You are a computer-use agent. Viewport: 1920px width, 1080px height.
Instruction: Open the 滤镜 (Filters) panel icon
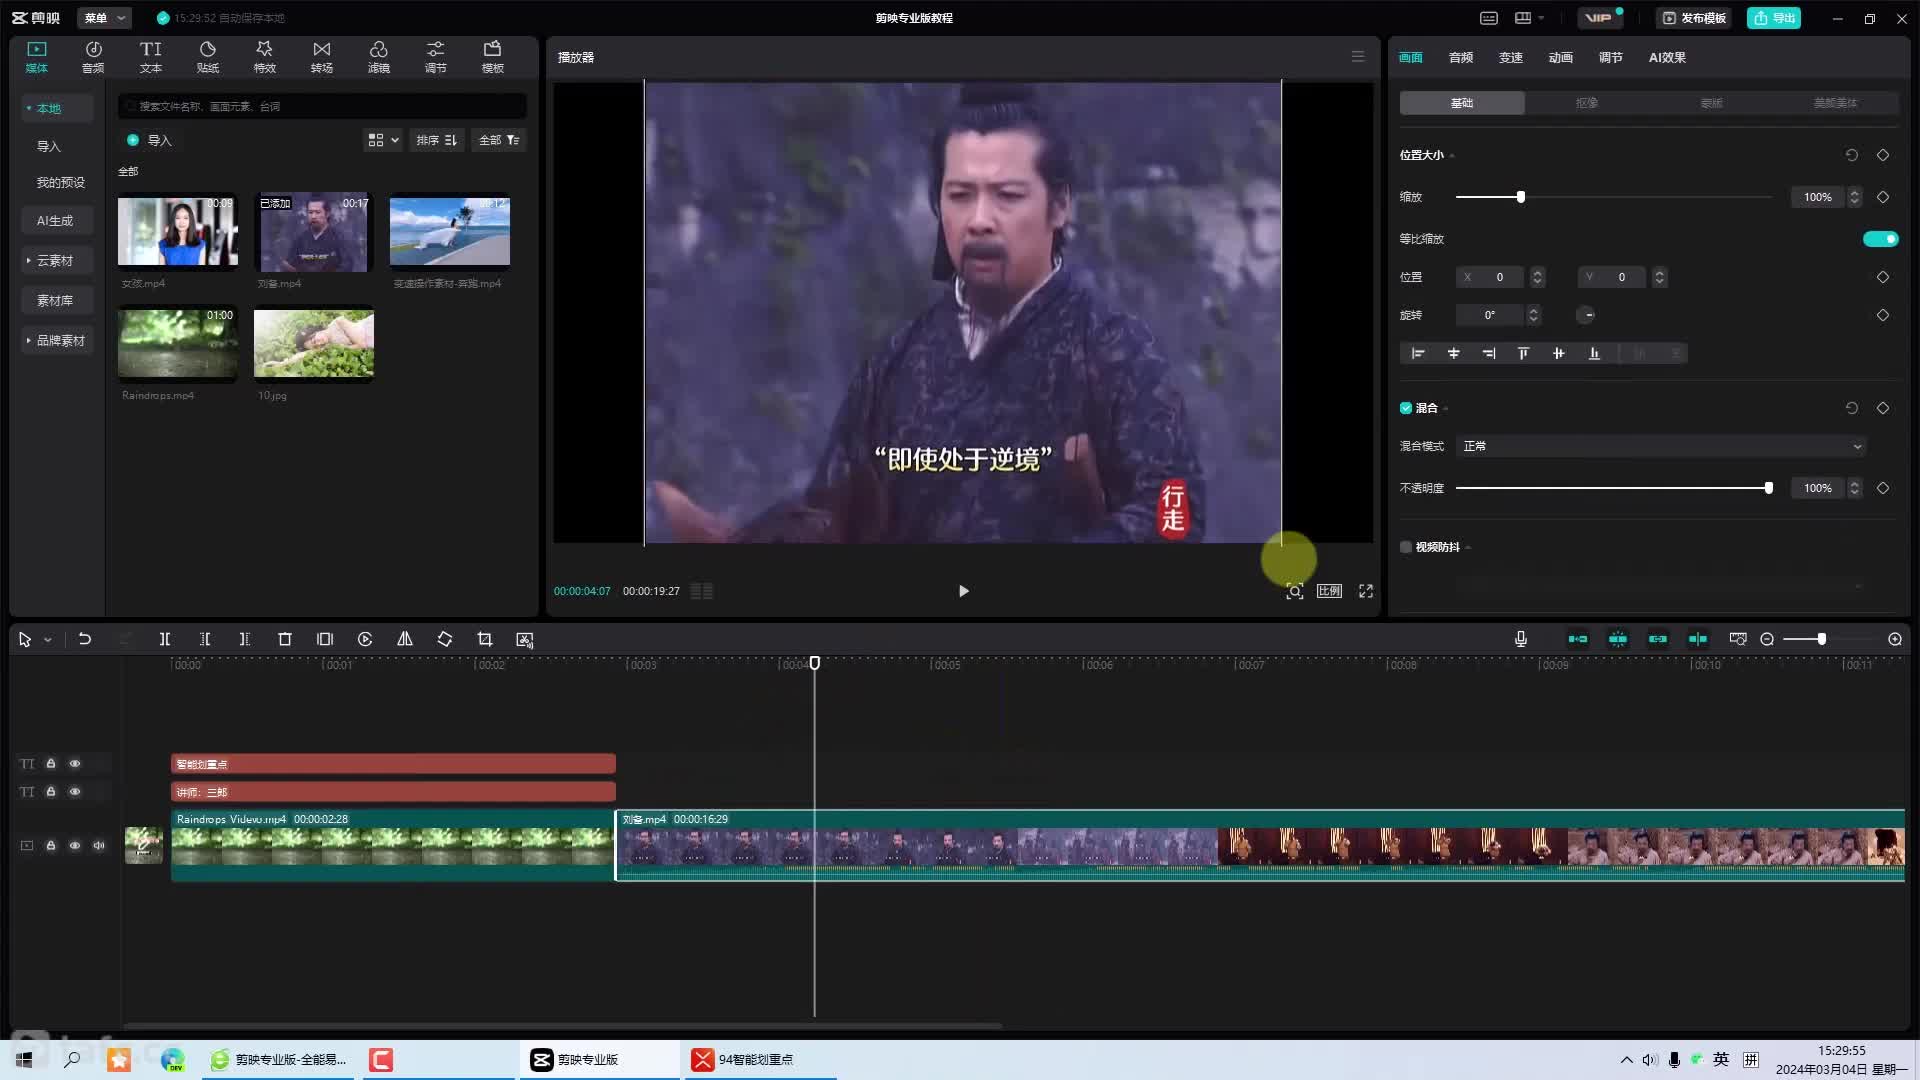click(378, 57)
